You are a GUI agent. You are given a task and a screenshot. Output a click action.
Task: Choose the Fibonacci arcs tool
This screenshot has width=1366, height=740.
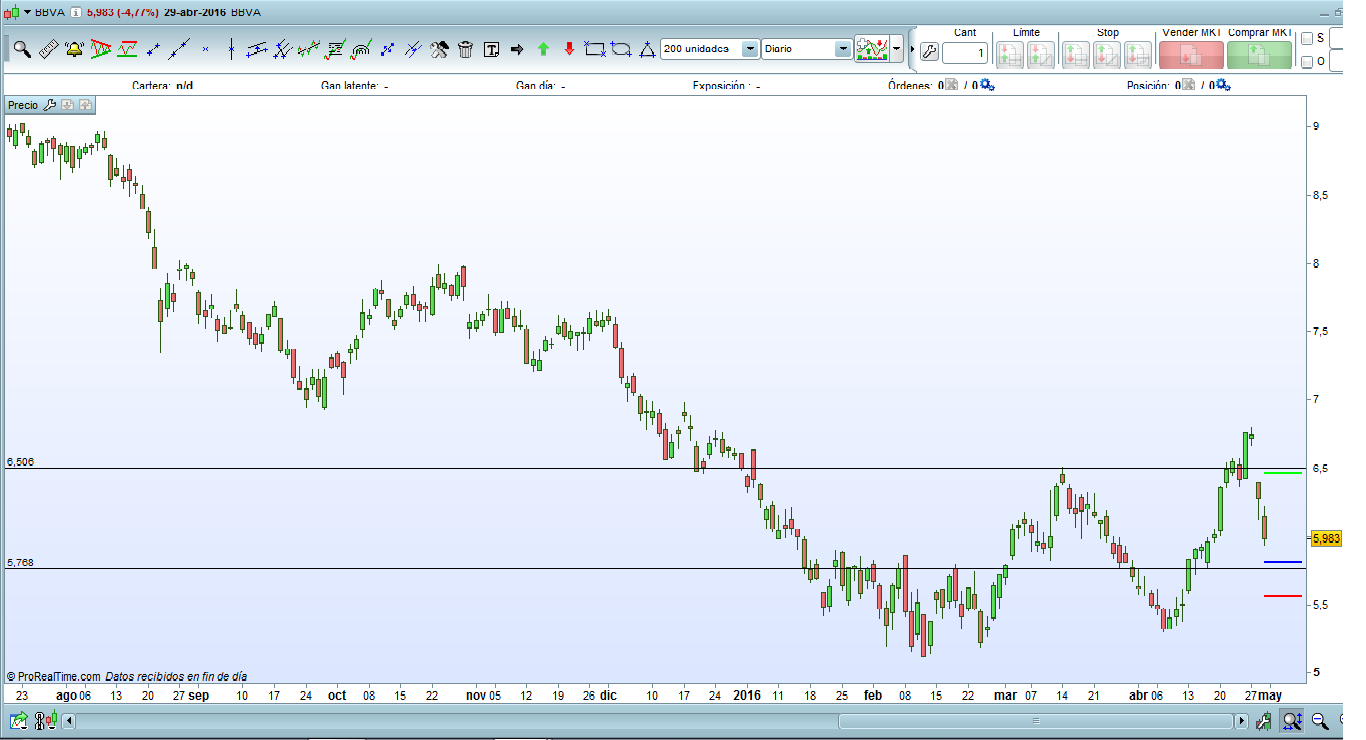pos(362,48)
